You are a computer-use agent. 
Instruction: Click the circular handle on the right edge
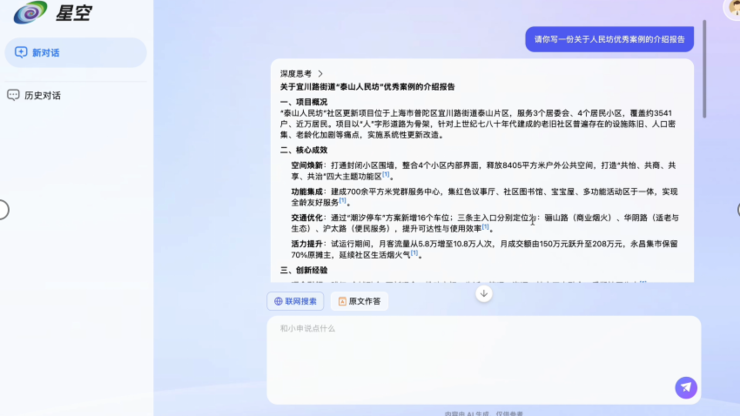(x=737, y=209)
